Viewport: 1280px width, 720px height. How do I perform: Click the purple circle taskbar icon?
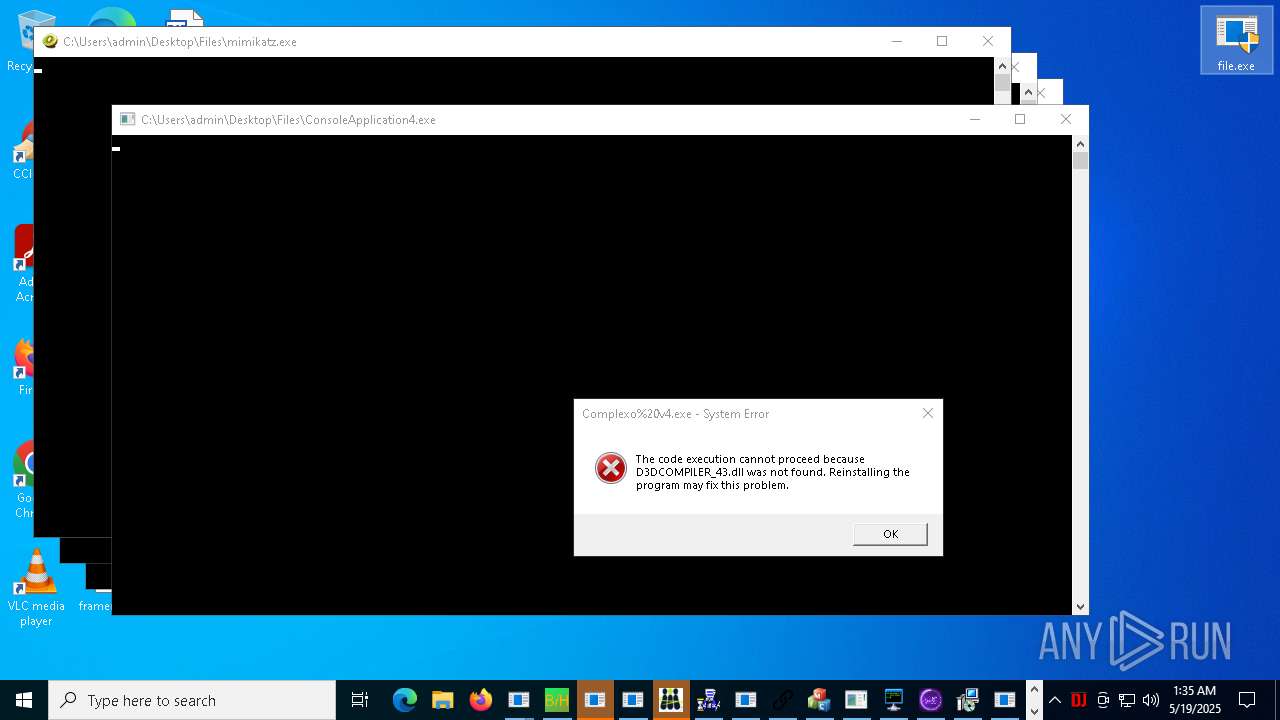[930, 700]
